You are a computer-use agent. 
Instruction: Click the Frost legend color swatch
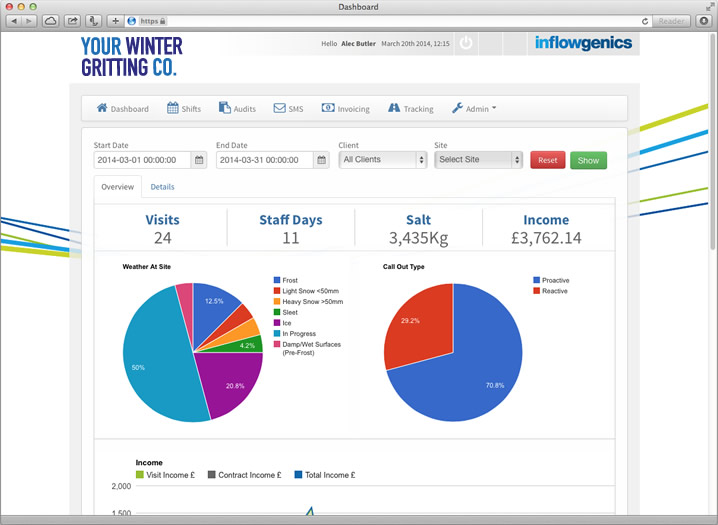click(277, 281)
